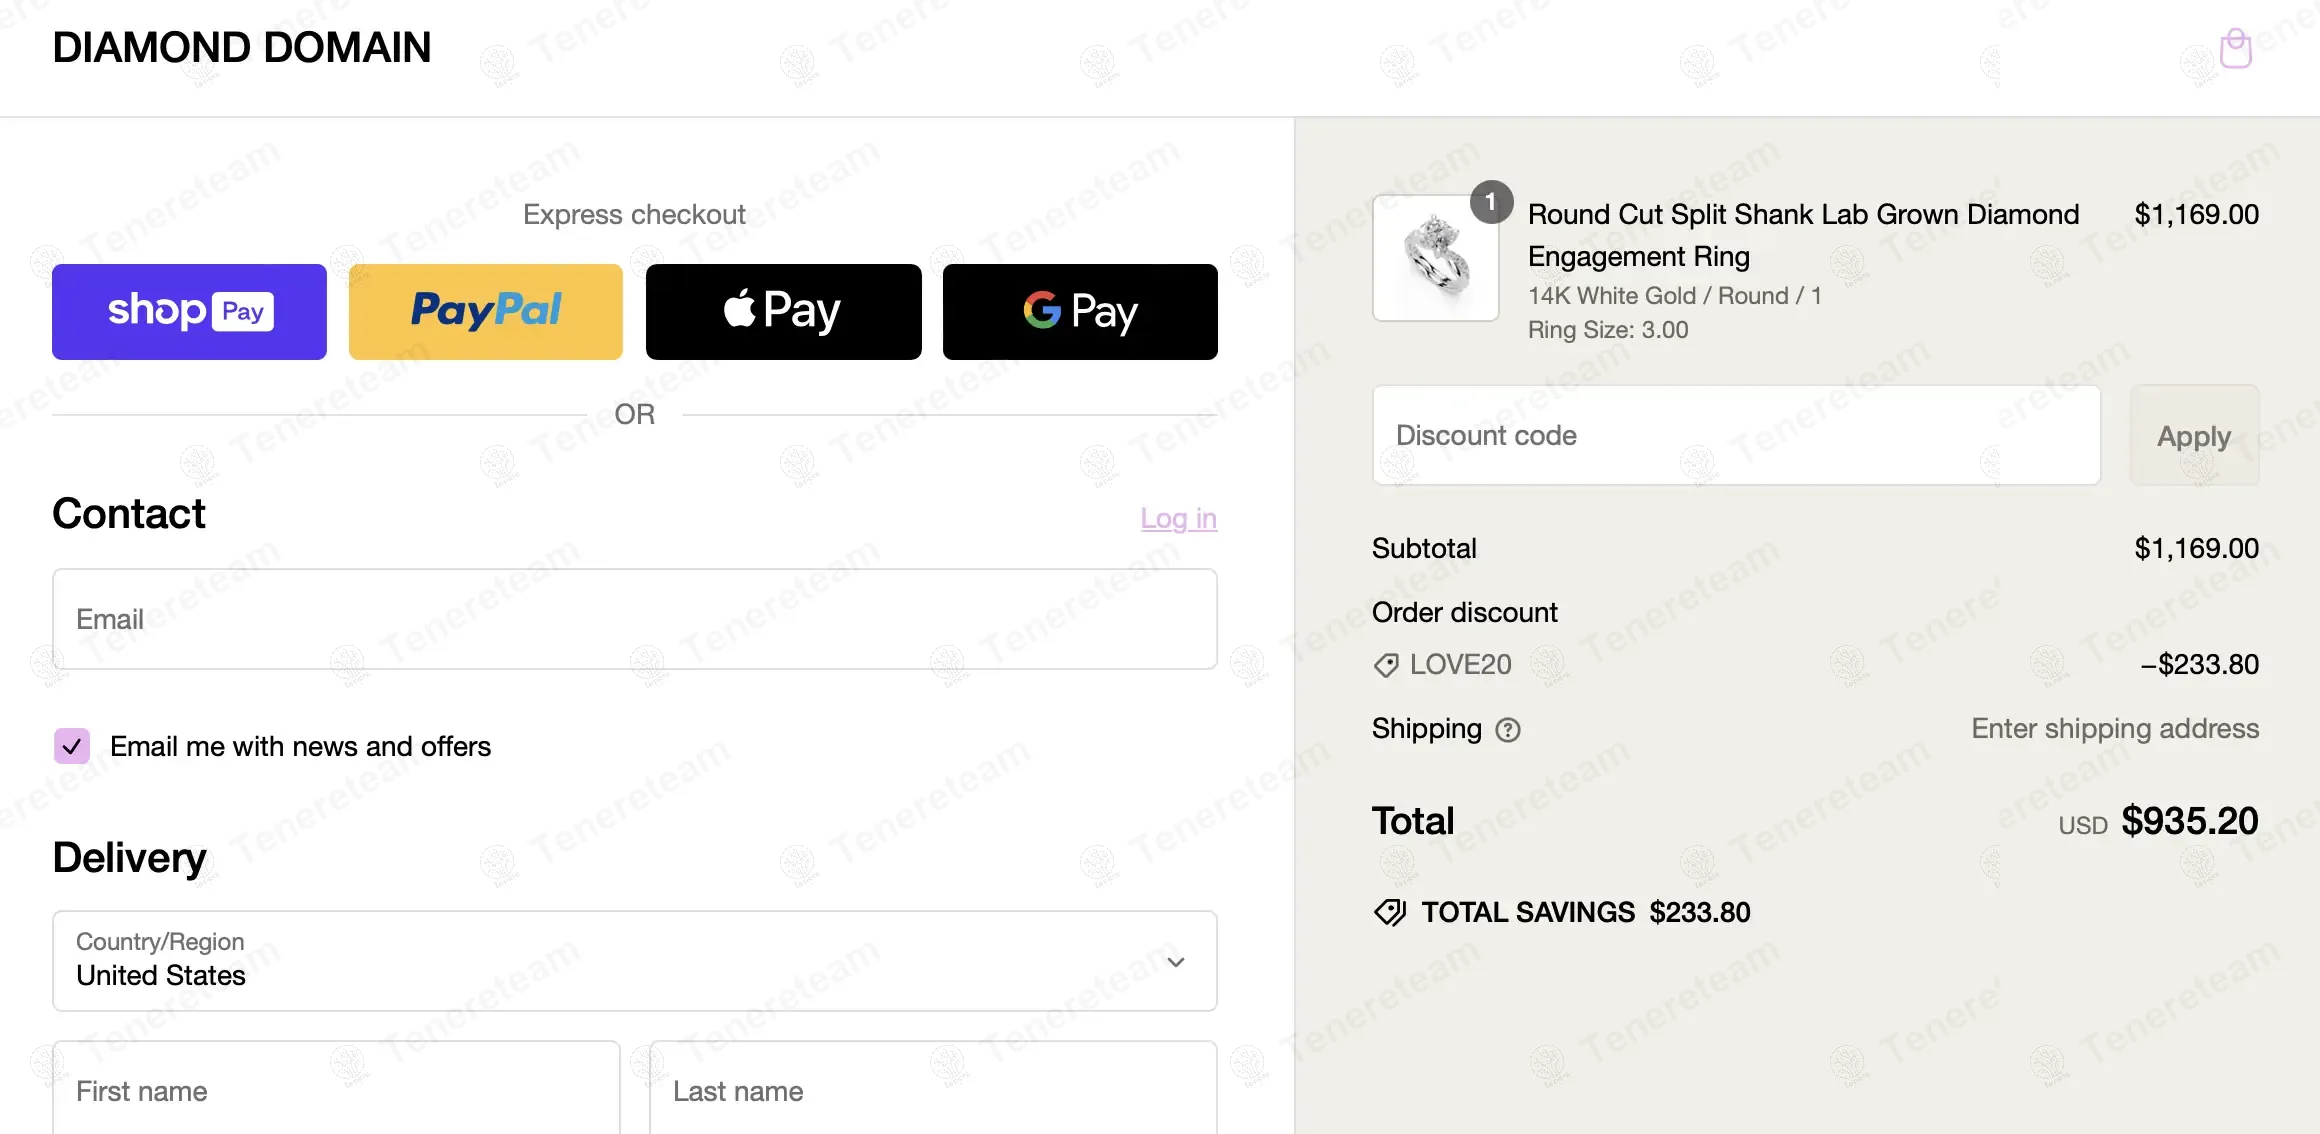Open the shopping bag cart icon

tap(2235, 49)
